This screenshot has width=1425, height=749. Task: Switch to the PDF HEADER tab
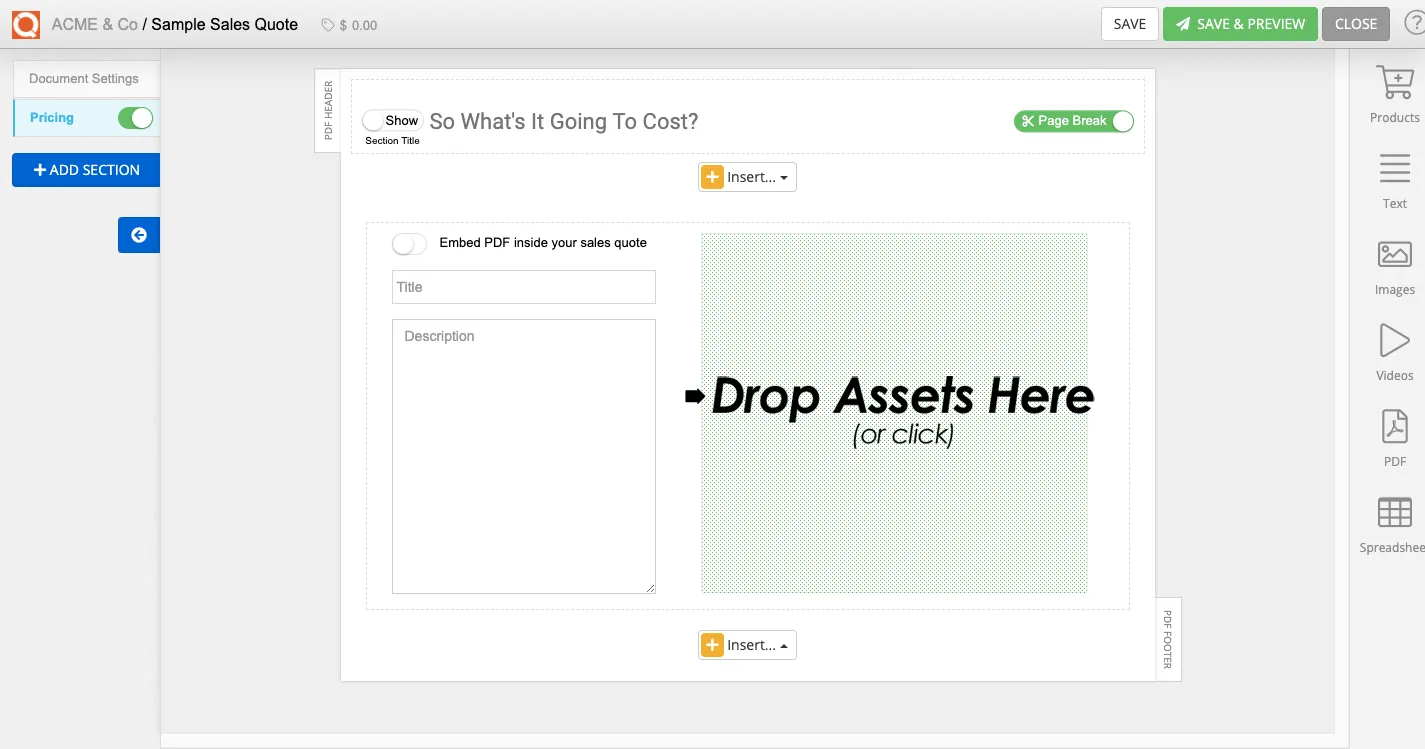(x=327, y=110)
